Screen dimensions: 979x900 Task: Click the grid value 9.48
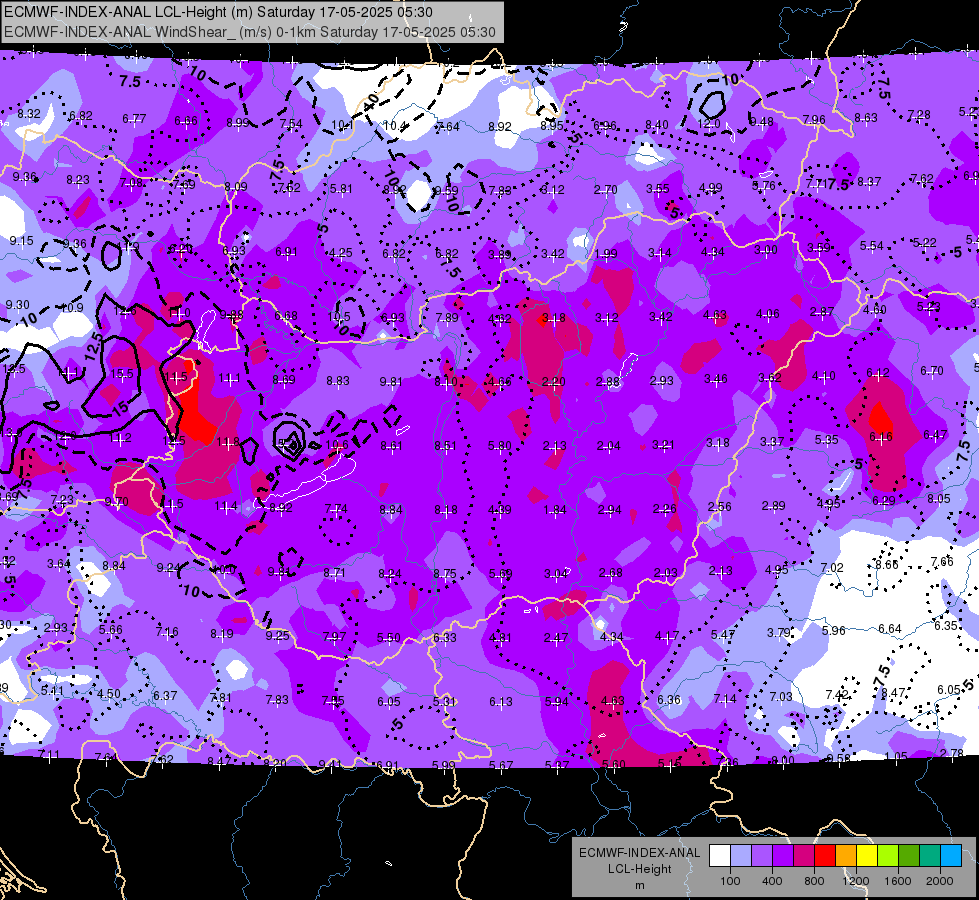pyautogui.click(x=761, y=122)
